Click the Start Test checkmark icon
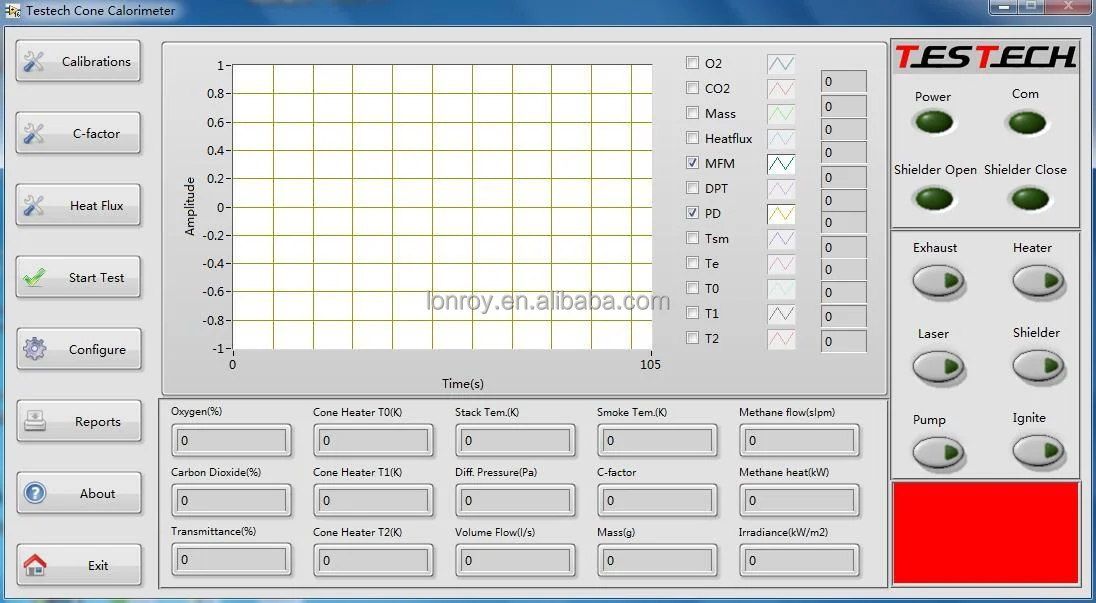 pyautogui.click(x=34, y=278)
